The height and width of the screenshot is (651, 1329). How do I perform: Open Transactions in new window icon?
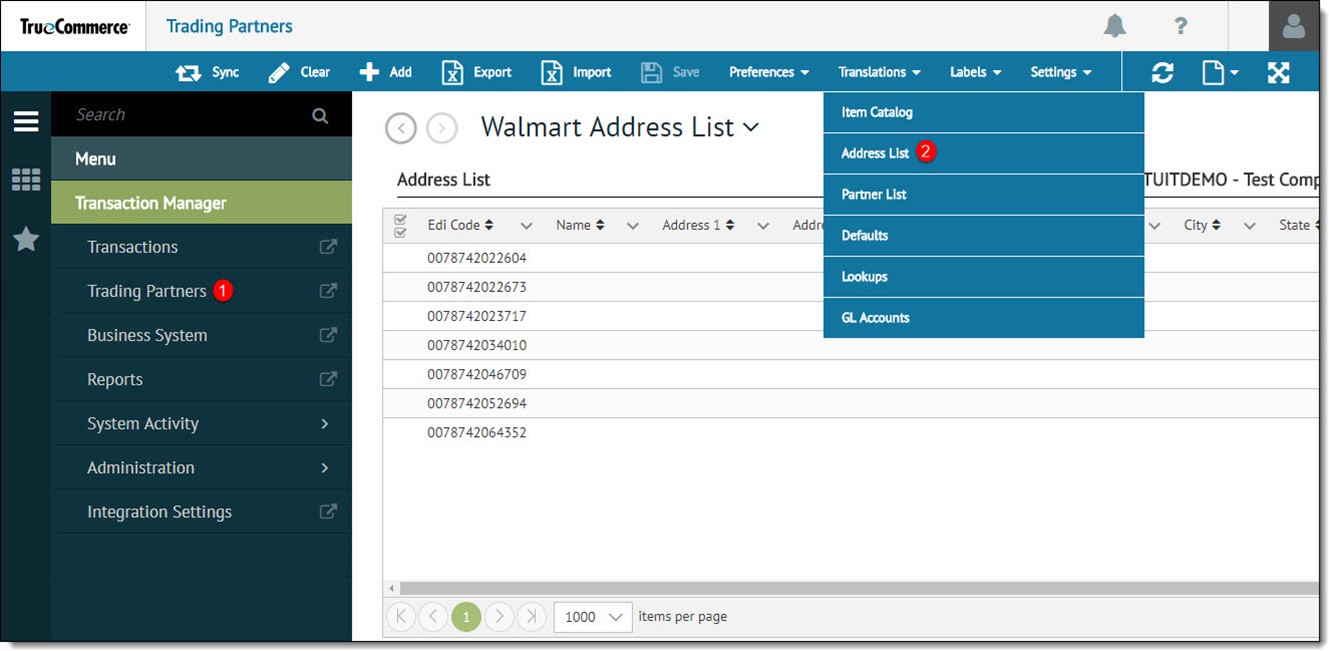[x=328, y=247]
